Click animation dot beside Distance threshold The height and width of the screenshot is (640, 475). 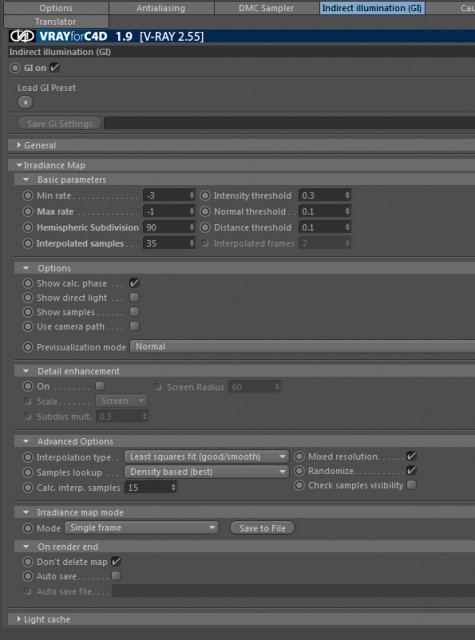coord(205,227)
